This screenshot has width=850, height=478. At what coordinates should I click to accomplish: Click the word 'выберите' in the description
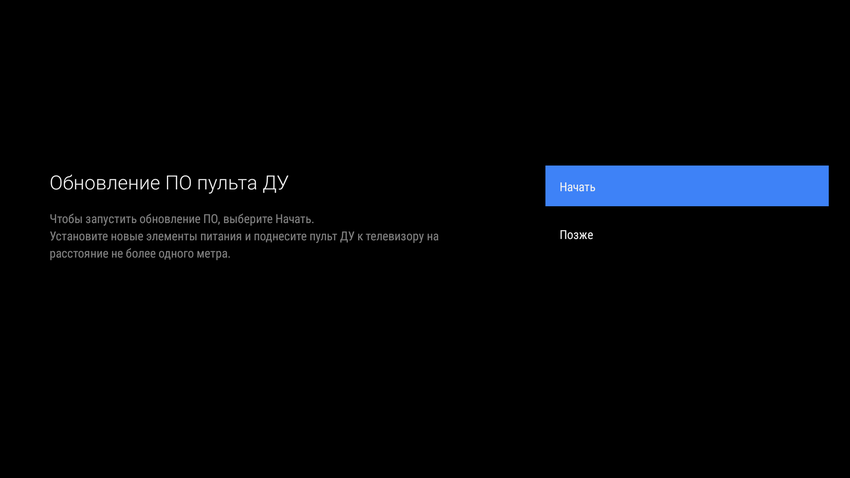coord(247,219)
